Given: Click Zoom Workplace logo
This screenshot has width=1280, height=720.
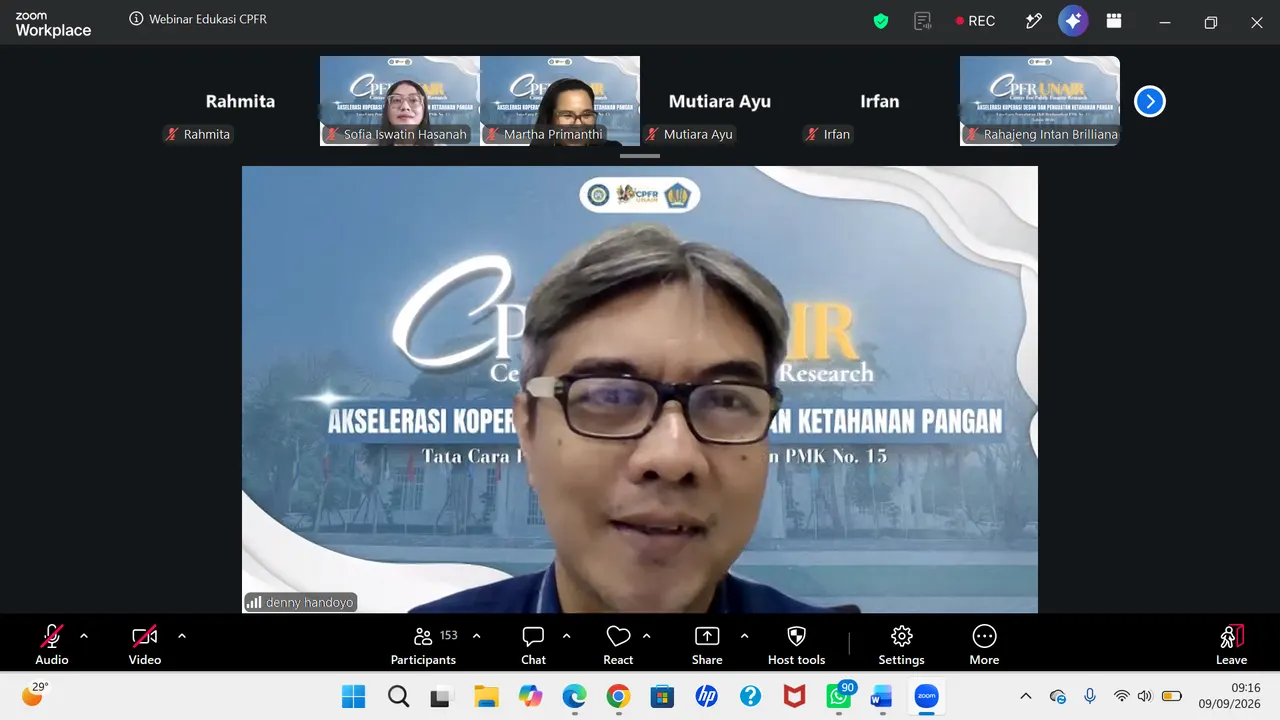Looking at the screenshot, I should point(53,24).
